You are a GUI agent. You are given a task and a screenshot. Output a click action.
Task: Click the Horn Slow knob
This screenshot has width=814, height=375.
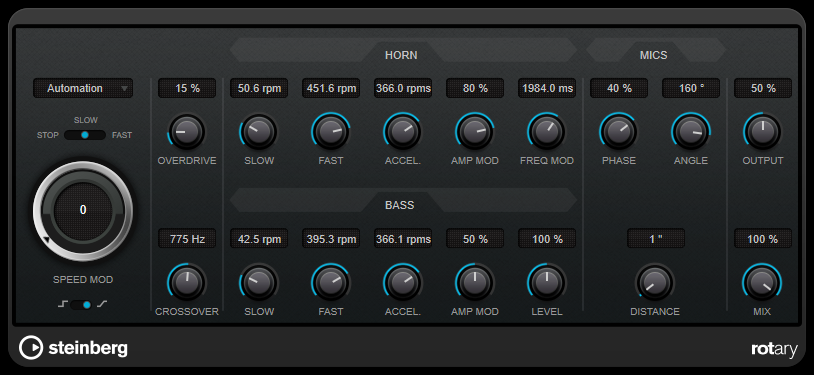(259, 132)
